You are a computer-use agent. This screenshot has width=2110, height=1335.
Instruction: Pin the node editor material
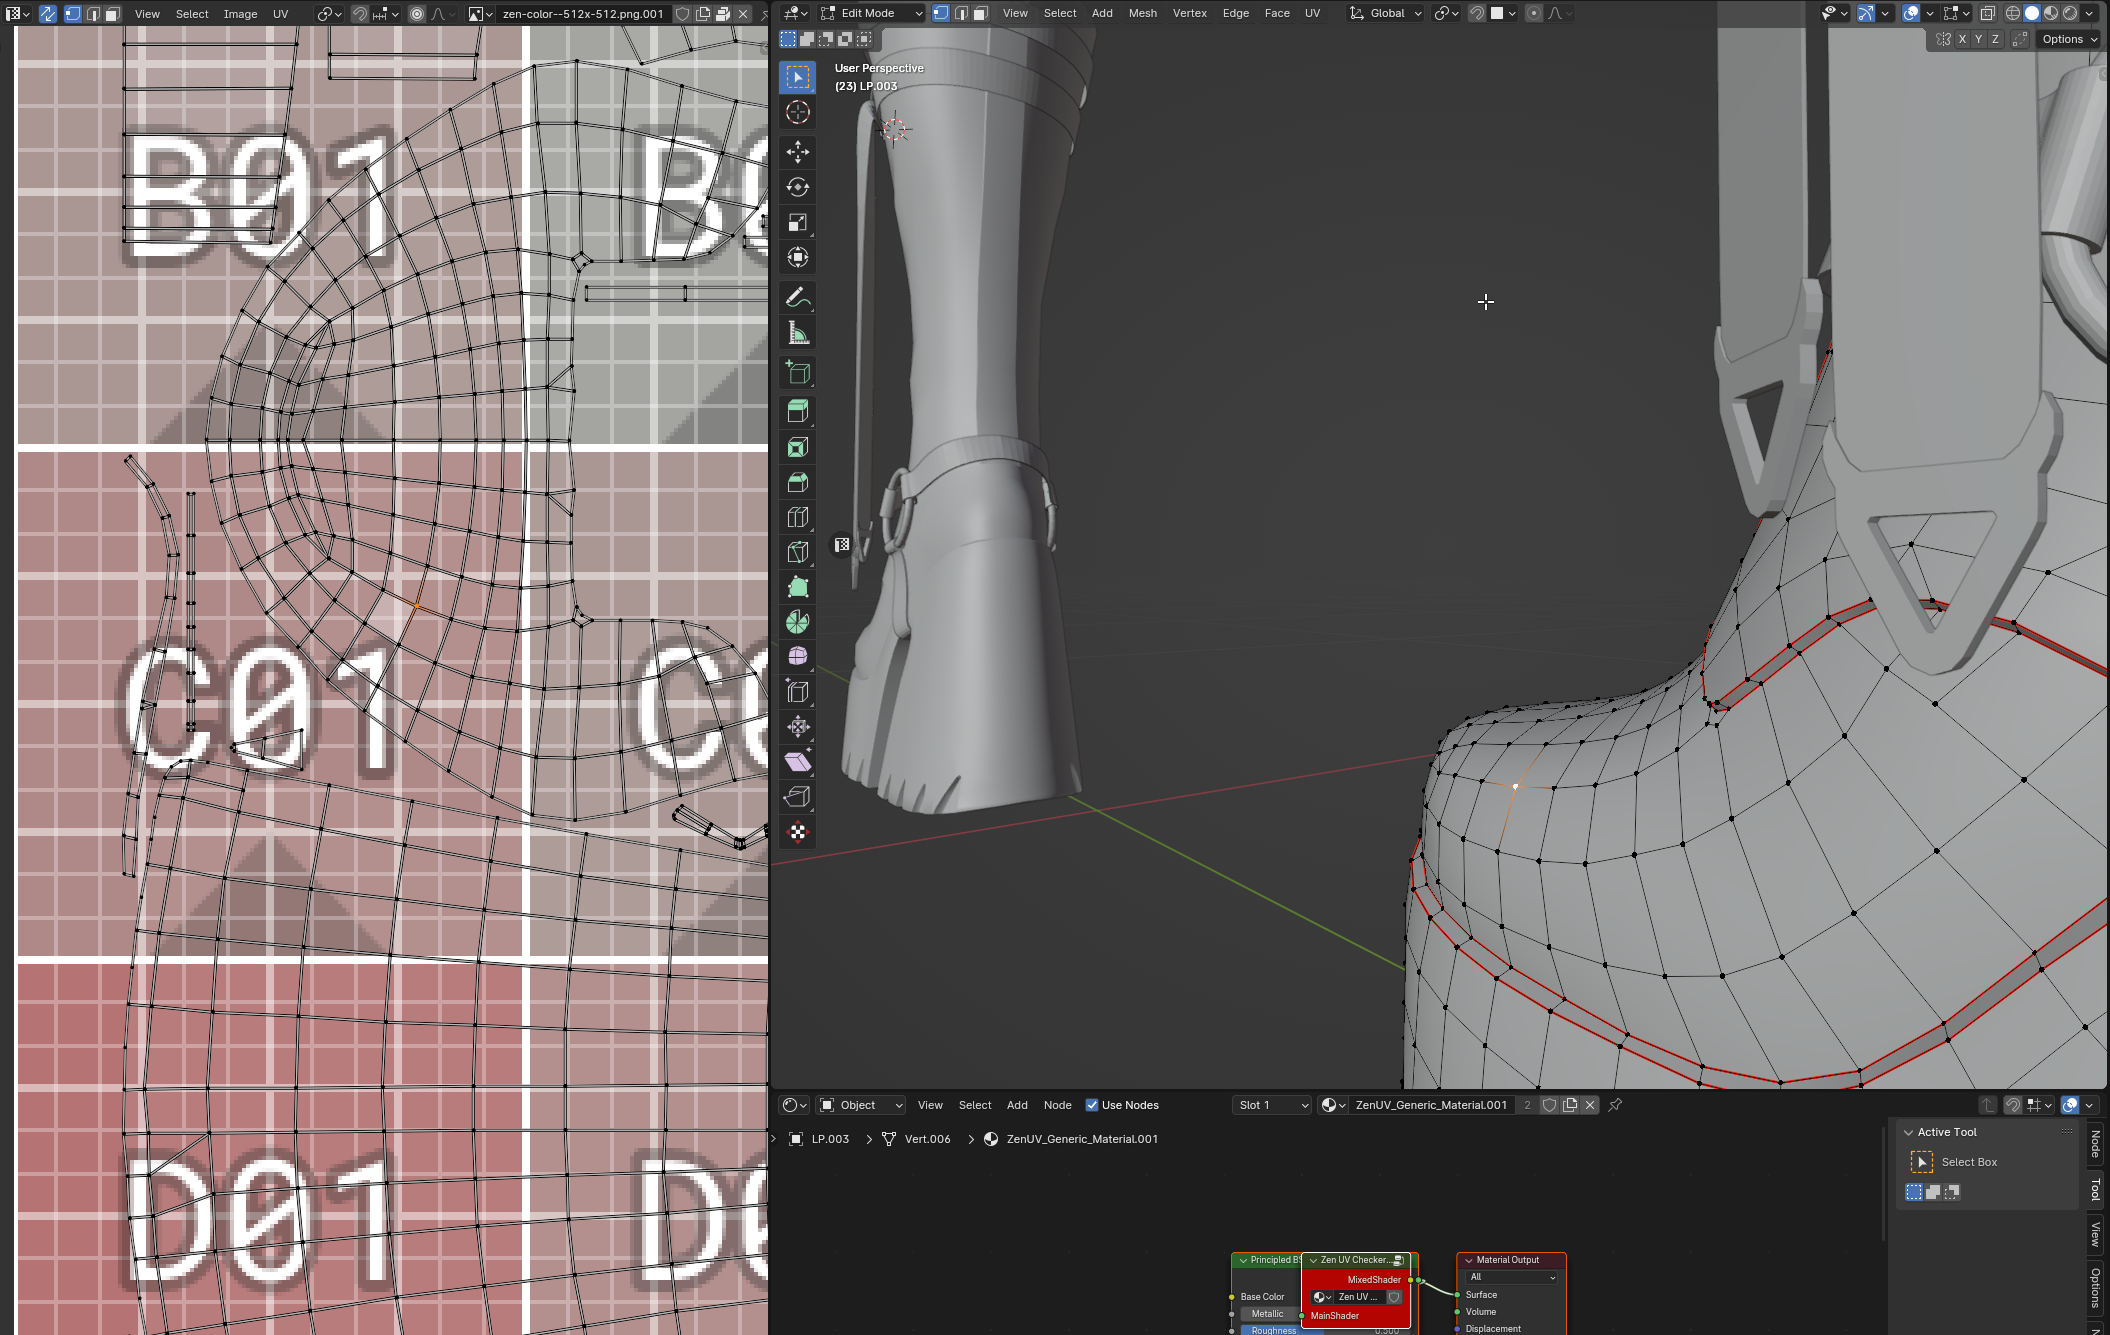point(1615,1105)
